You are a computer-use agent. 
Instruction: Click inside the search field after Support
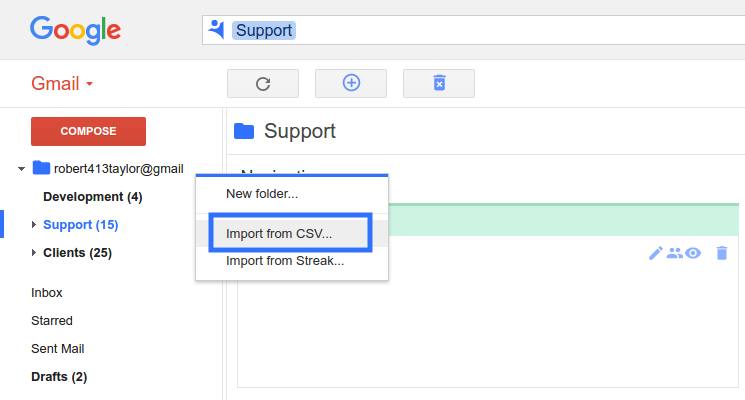click(518, 30)
